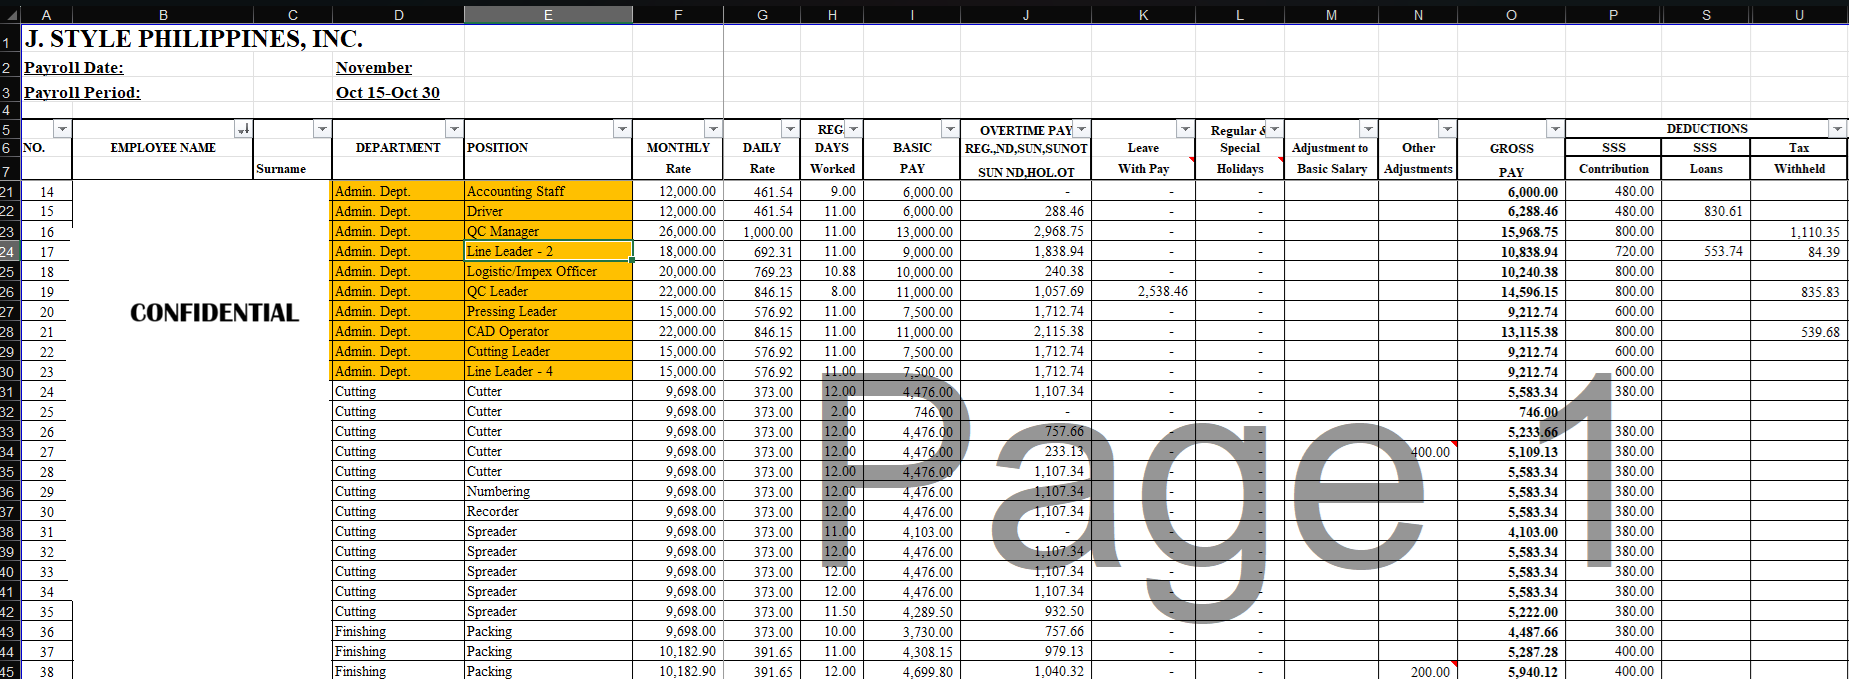Click the 10.88 days worked cell
This screenshot has width=1849, height=679.
[x=832, y=271]
